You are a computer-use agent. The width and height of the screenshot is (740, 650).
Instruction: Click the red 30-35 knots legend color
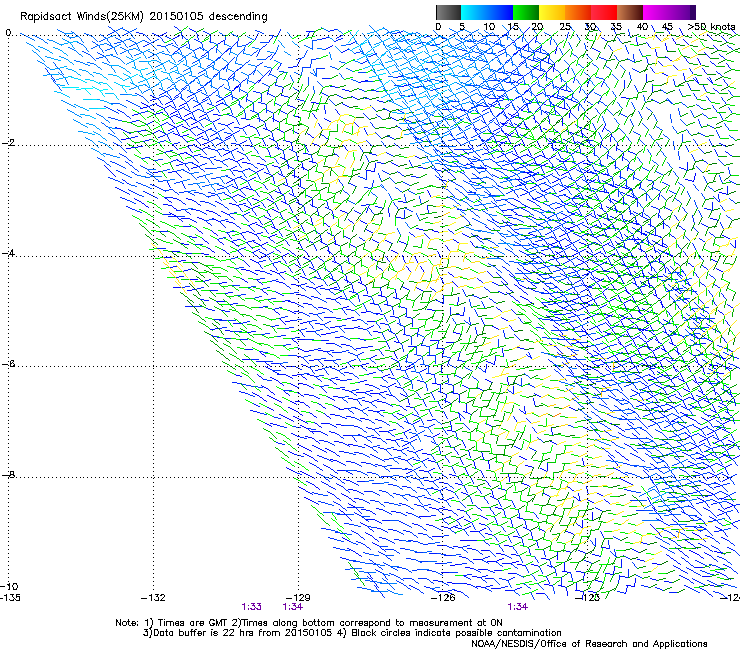[604, 12]
